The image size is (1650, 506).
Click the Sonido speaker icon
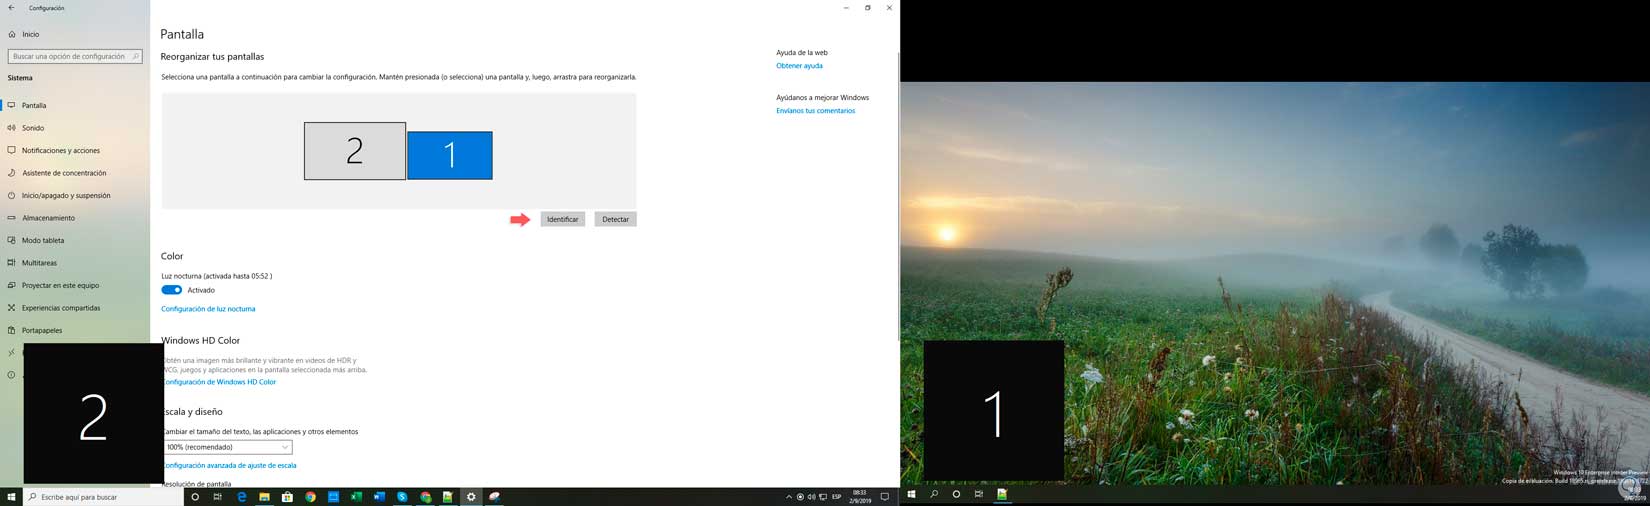[12, 128]
